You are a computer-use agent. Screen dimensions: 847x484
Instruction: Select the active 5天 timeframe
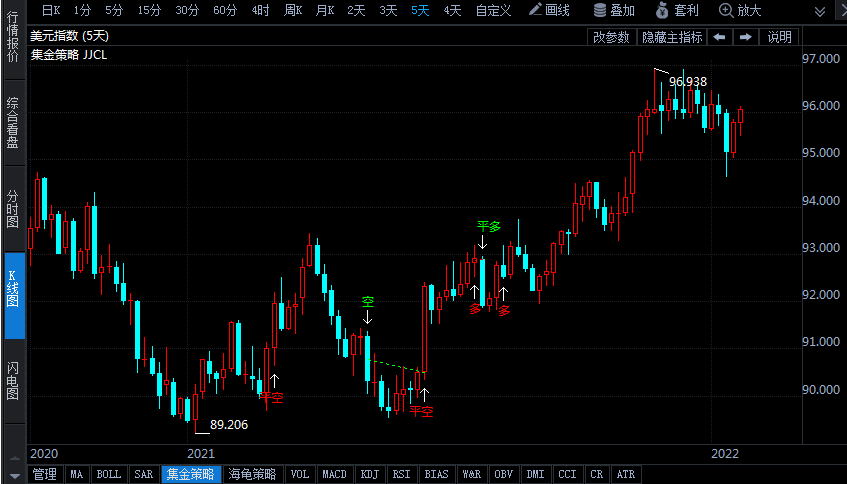click(420, 10)
